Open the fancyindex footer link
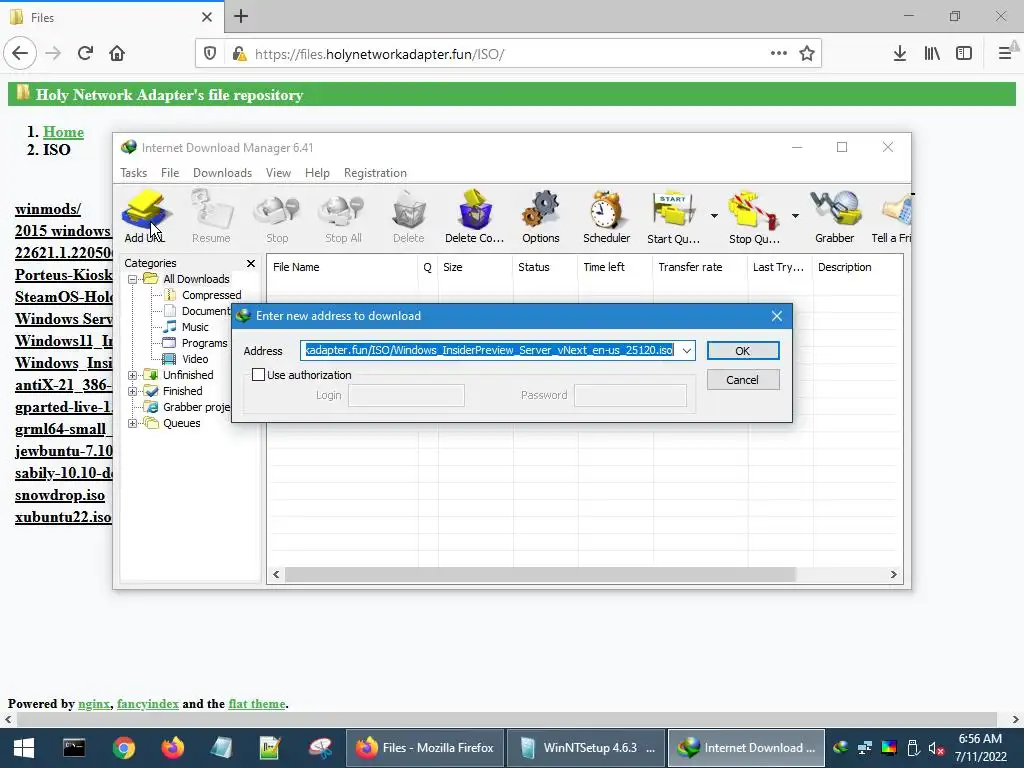Screen dimensions: 1024x768 [148, 704]
